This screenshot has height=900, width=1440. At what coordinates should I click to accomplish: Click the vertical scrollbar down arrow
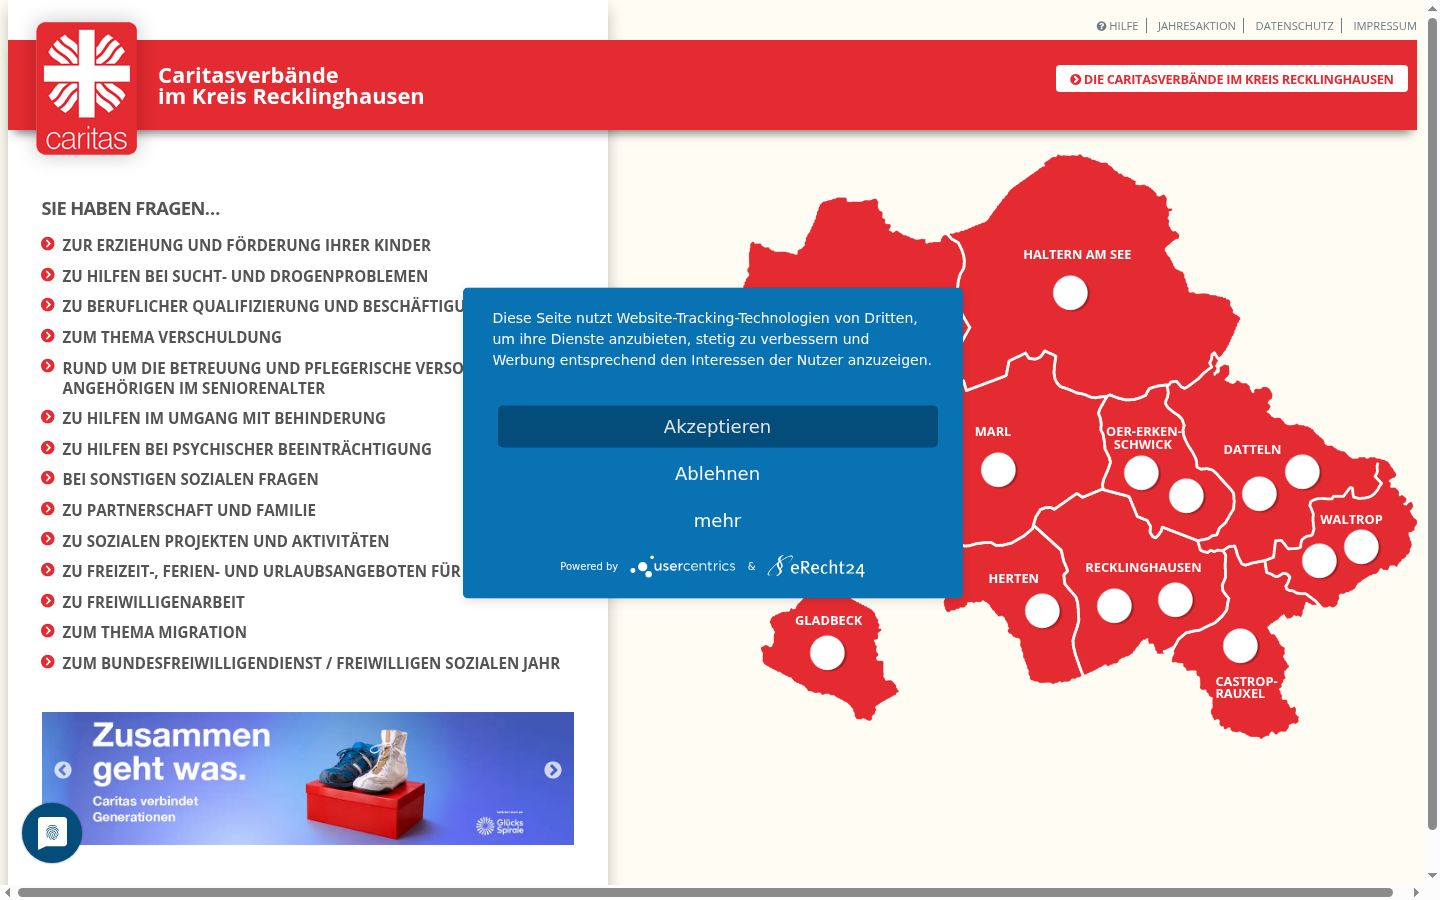coord(1432,876)
